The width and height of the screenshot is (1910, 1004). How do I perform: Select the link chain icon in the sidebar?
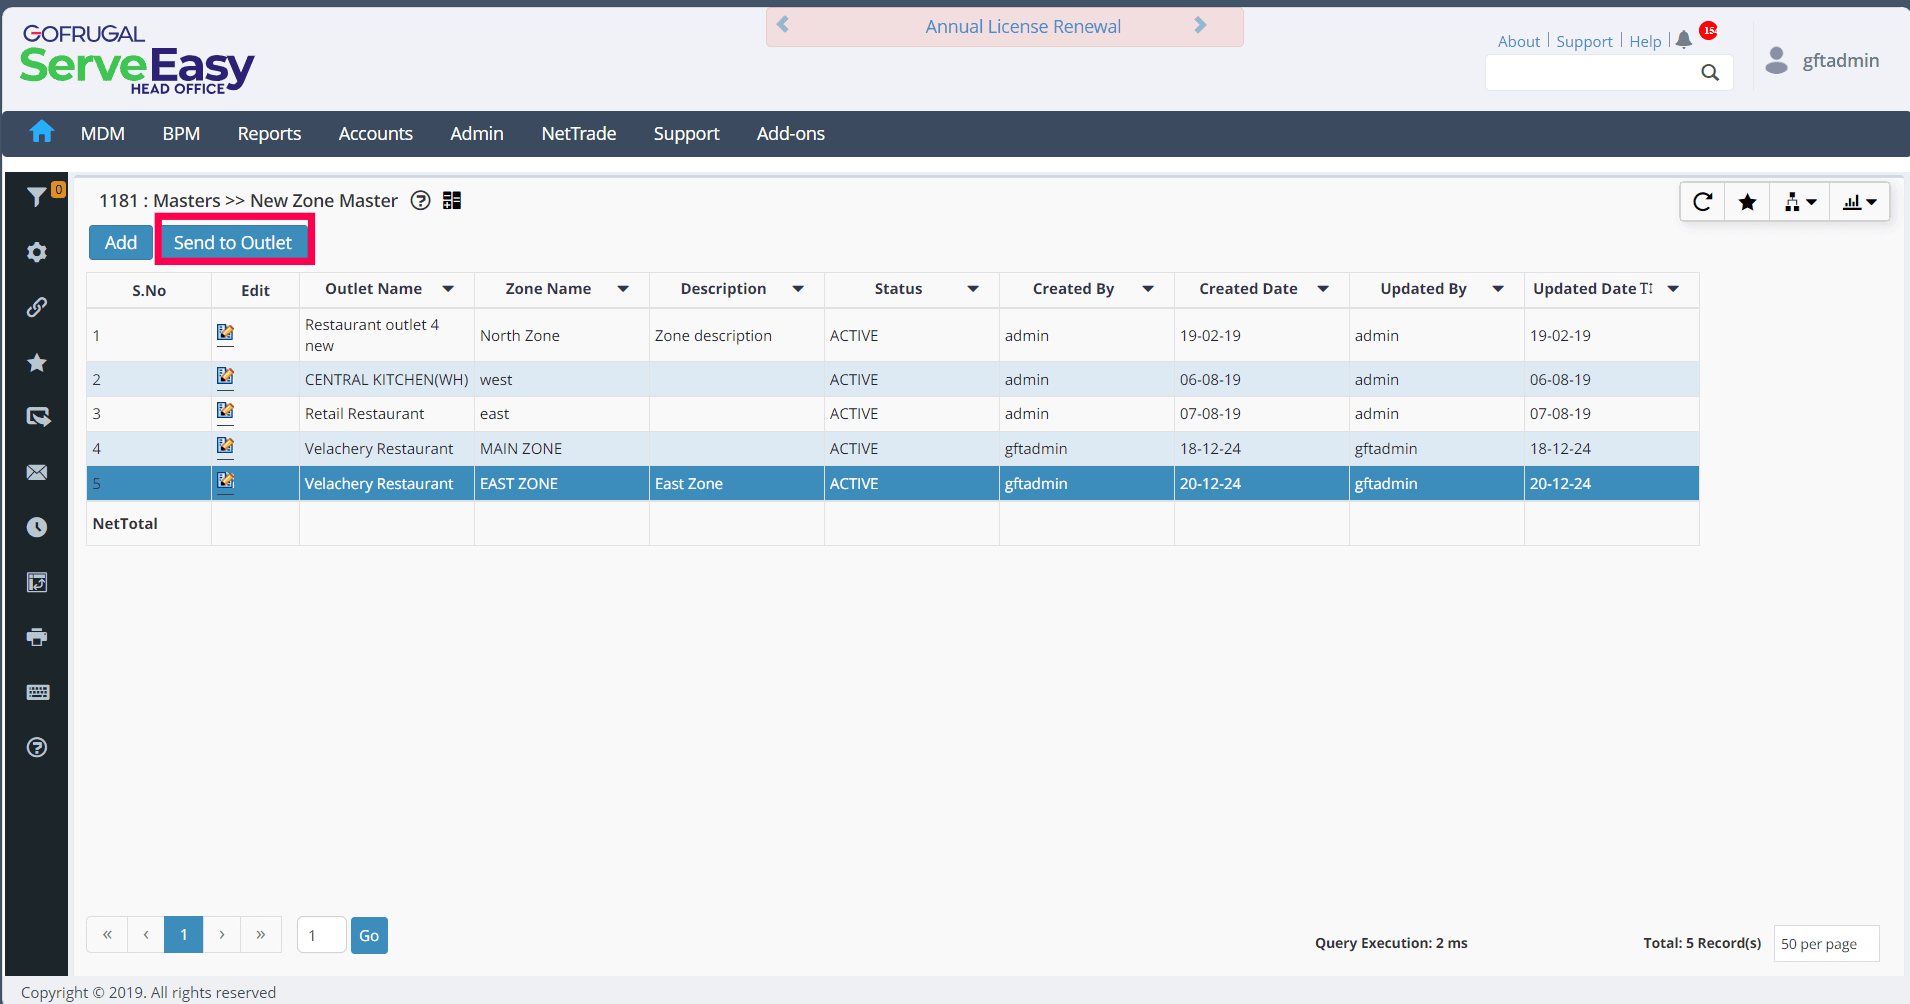coord(37,307)
